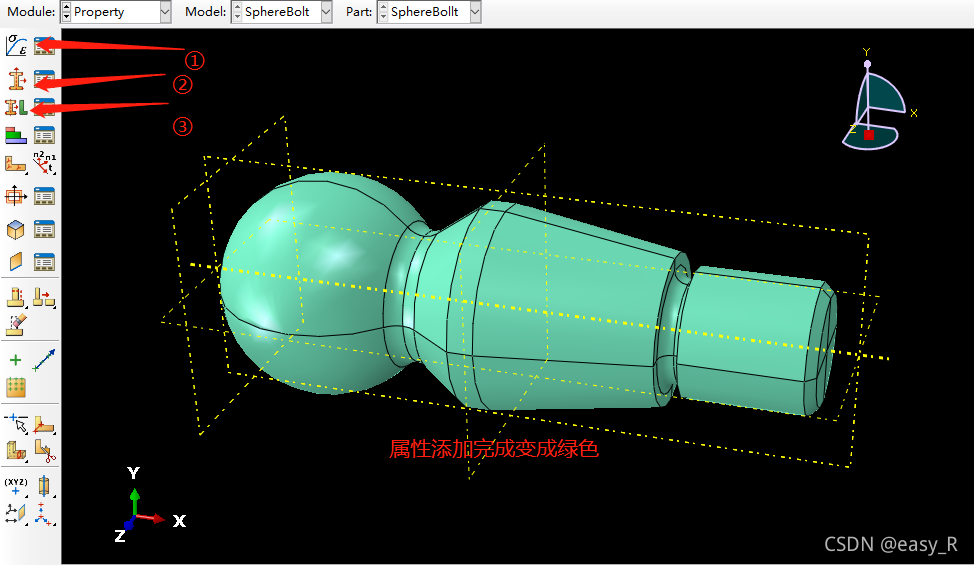Step through models with the Model spinner
974x566 pixels.
coord(237,12)
